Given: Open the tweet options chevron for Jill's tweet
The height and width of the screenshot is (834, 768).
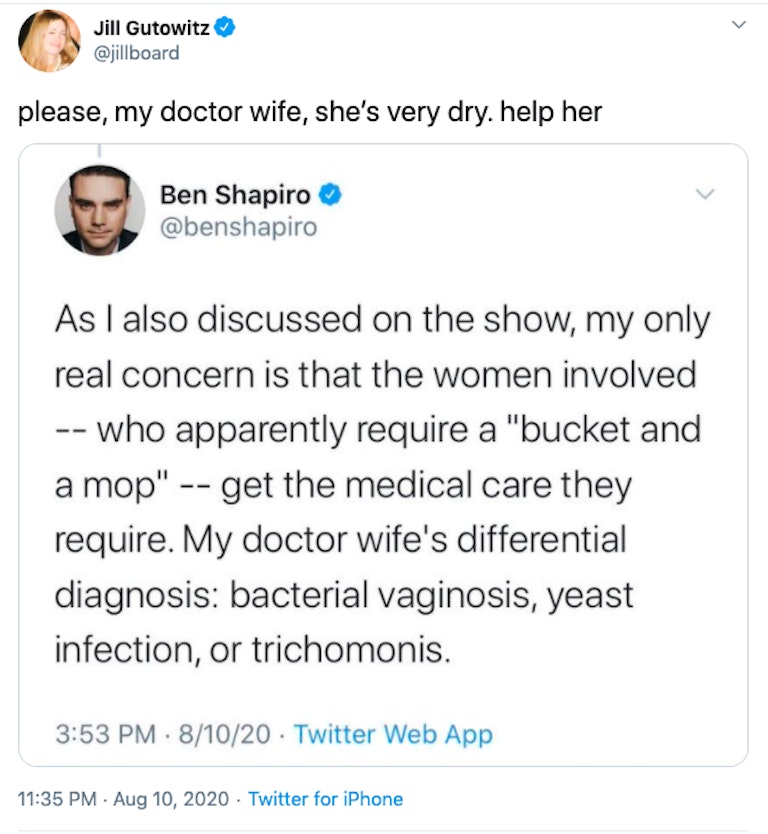Looking at the screenshot, I should click(x=739, y=25).
